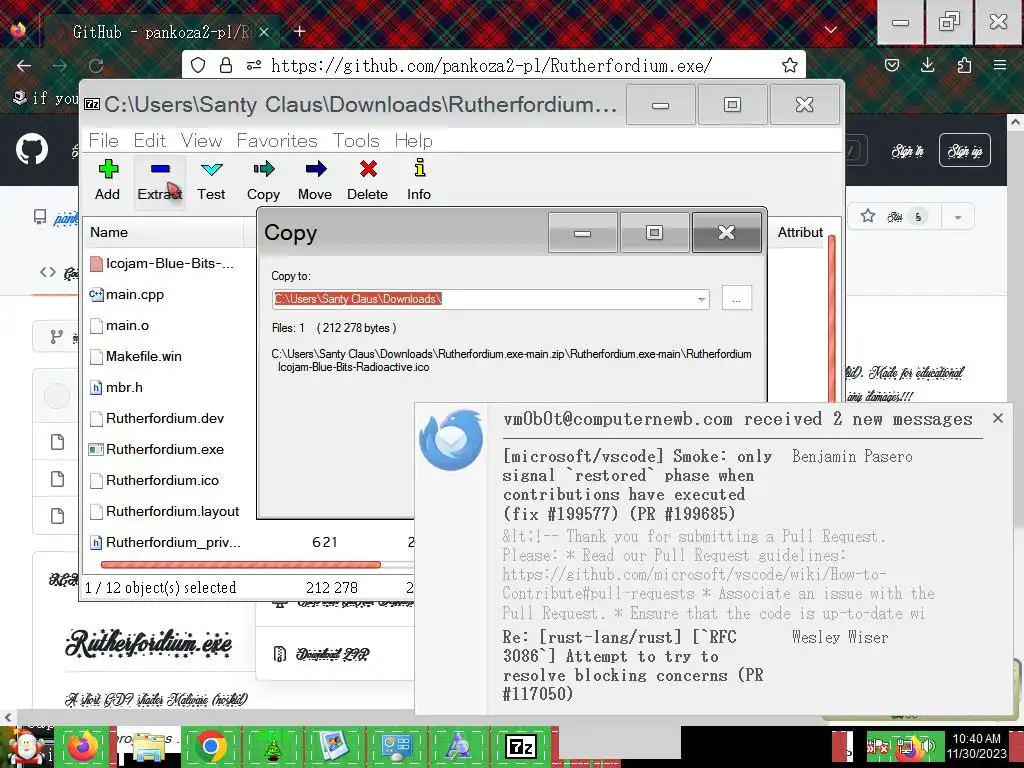Expand the Copy to path dropdown

click(x=701, y=300)
